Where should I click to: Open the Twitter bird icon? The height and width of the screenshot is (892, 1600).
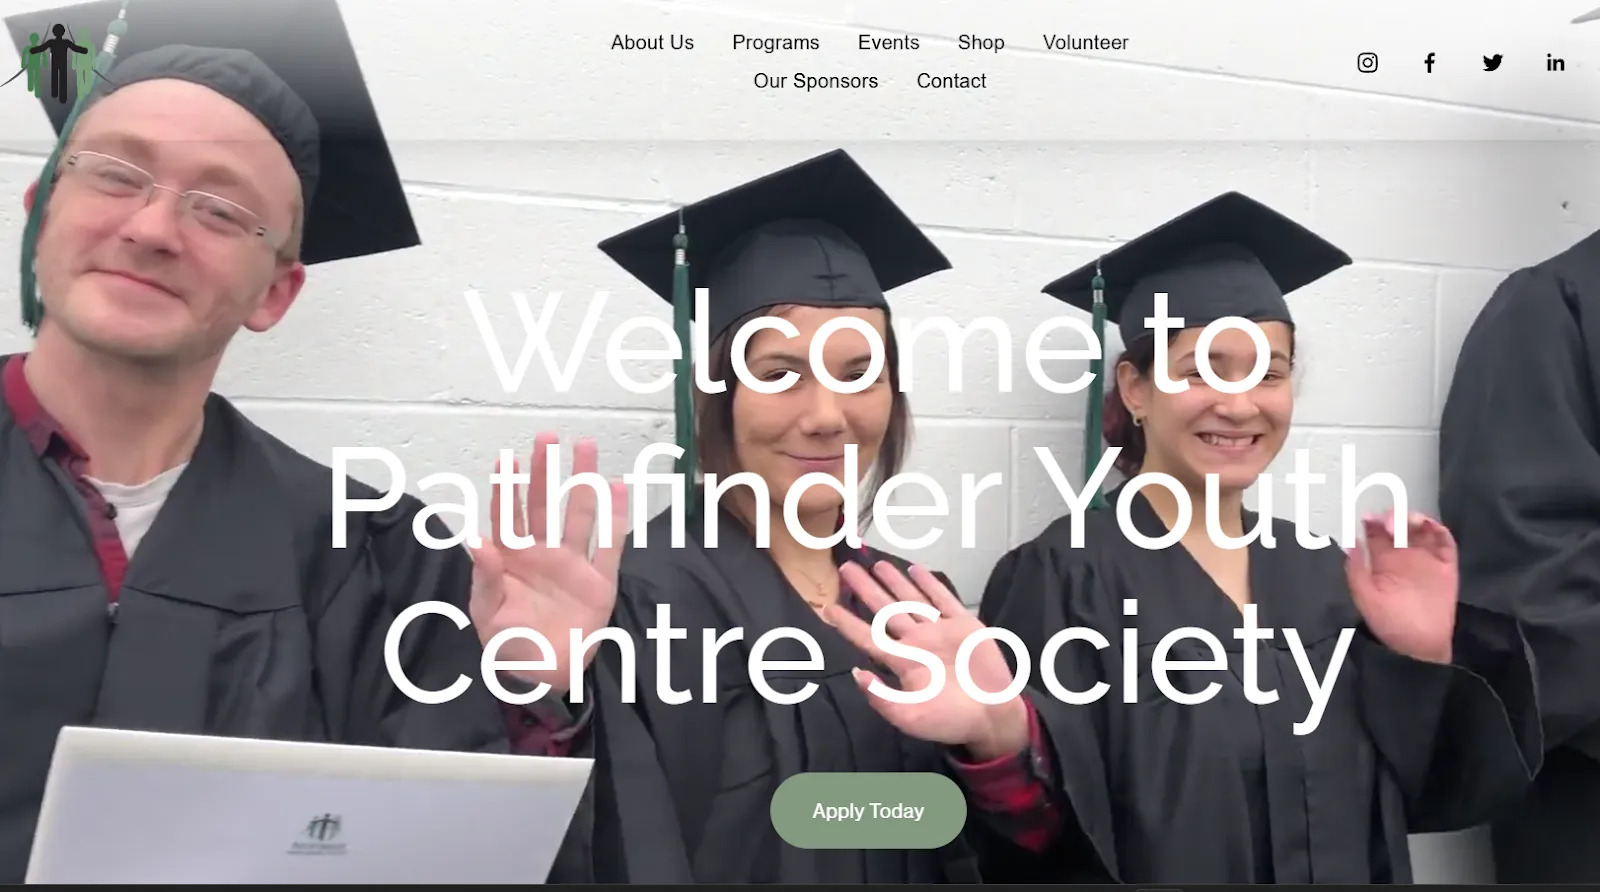coord(1492,63)
